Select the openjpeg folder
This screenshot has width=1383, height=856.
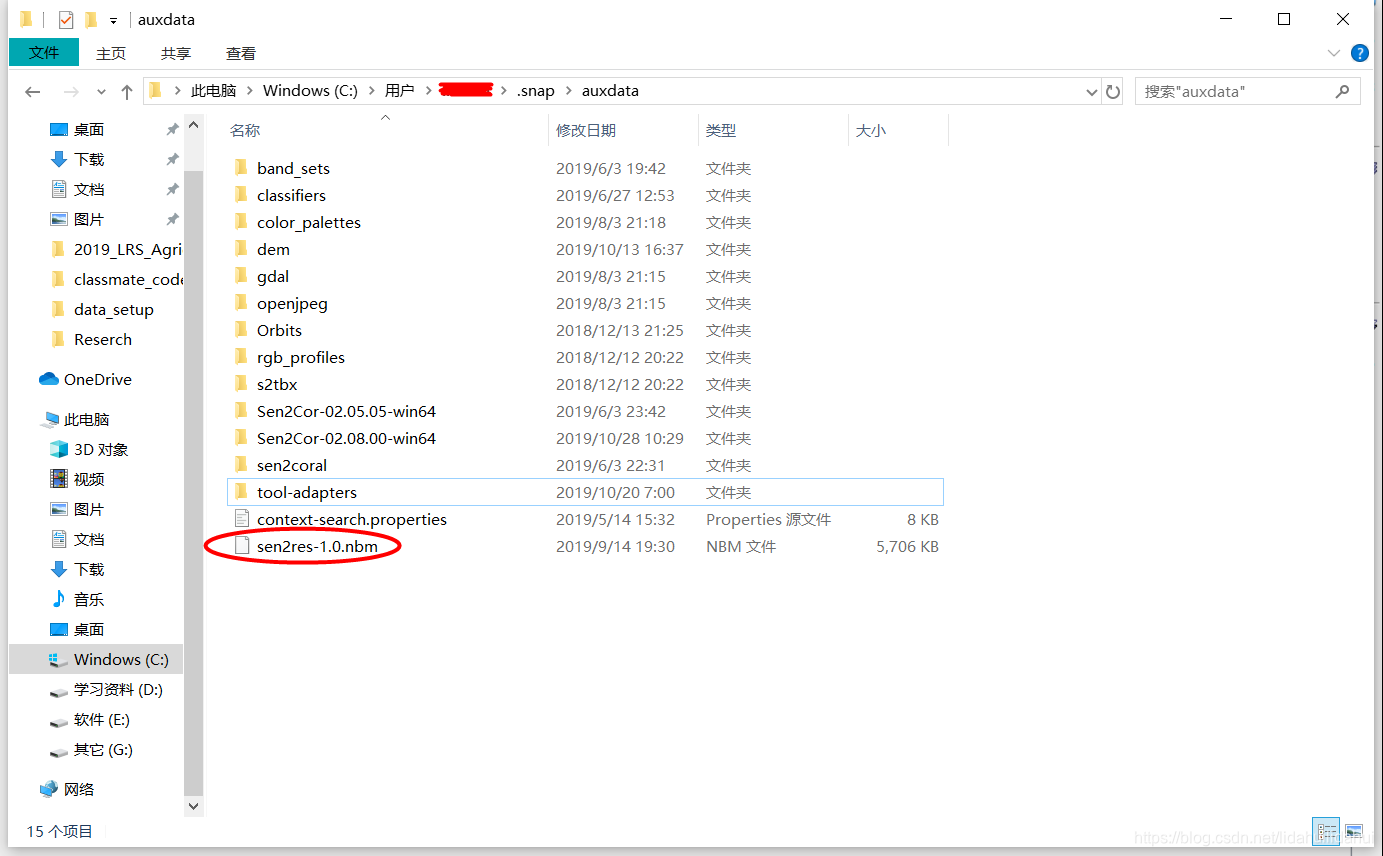click(292, 303)
